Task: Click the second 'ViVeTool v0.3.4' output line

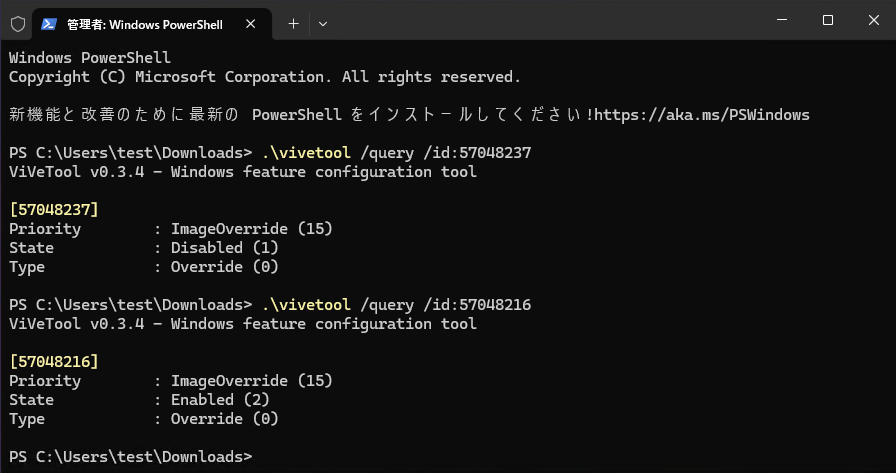Action: 243,324
